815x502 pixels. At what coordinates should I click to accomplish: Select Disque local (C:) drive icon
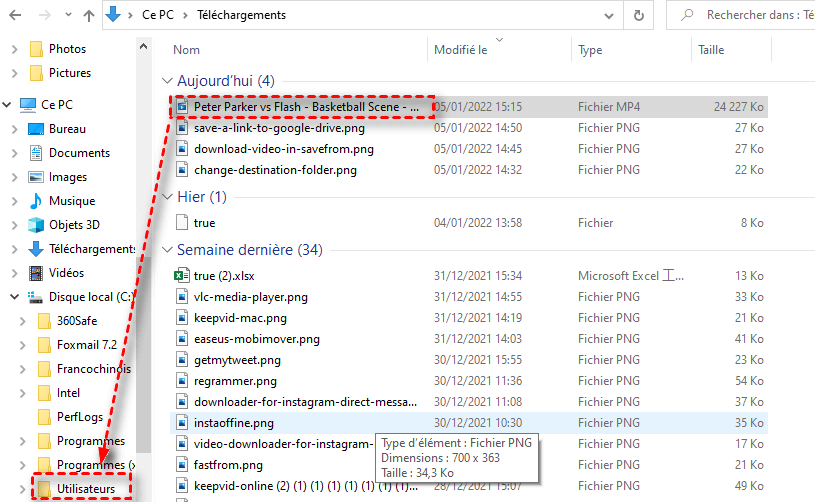point(35,297)
